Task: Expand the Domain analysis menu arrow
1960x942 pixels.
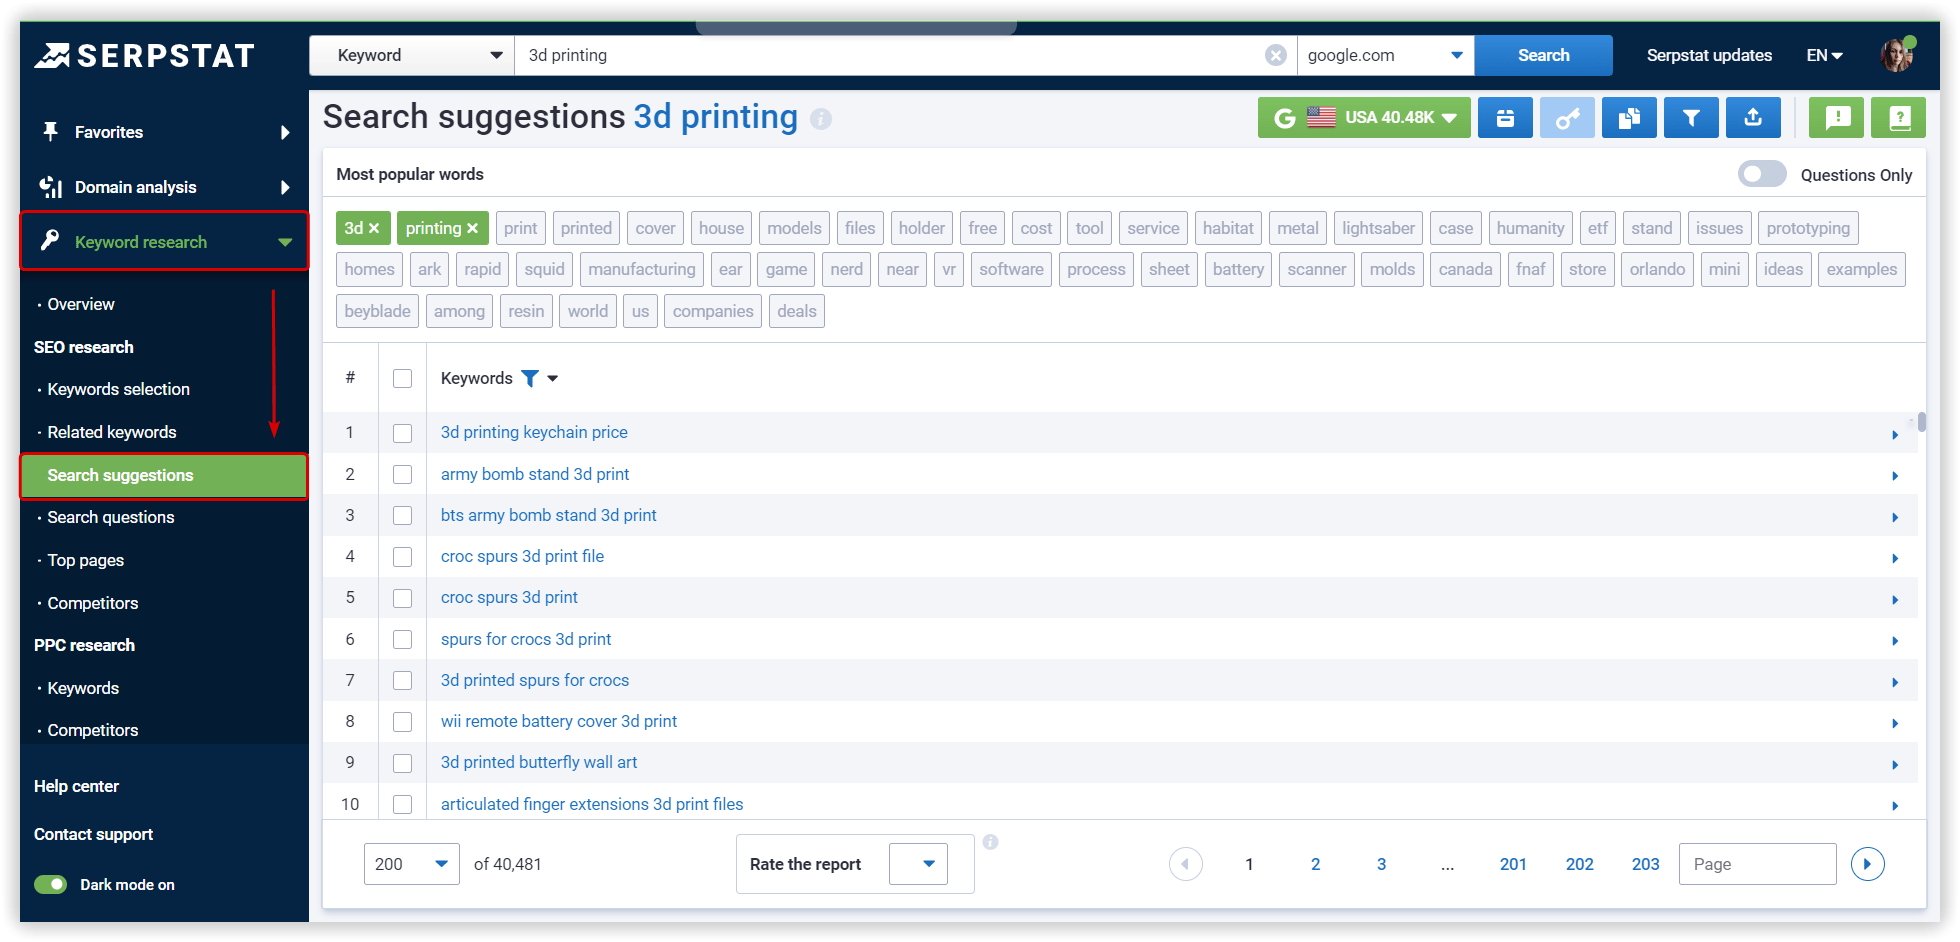Action: (x=285, y=187)
